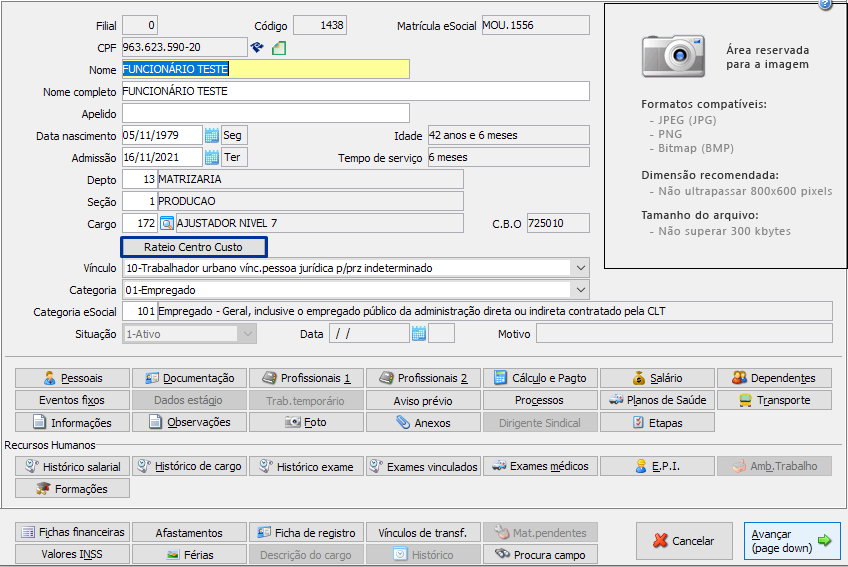Screen dimensions: 848x567
Task: Open the Cálculo e Pagto section
Action: pyautogui.click(x=540, y=378)
